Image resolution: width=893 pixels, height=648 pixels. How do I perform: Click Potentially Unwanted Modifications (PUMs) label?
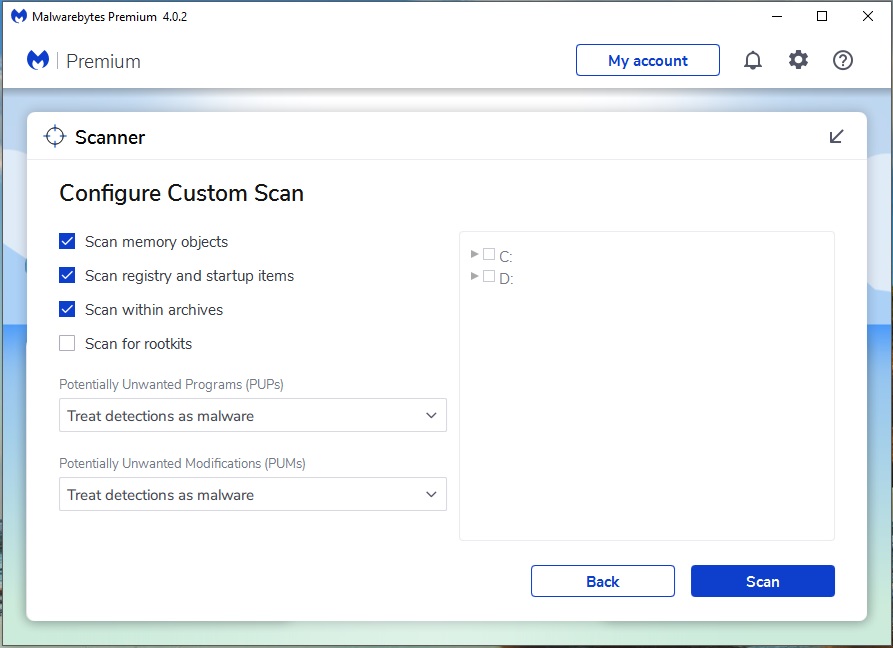tap(182, 464)
